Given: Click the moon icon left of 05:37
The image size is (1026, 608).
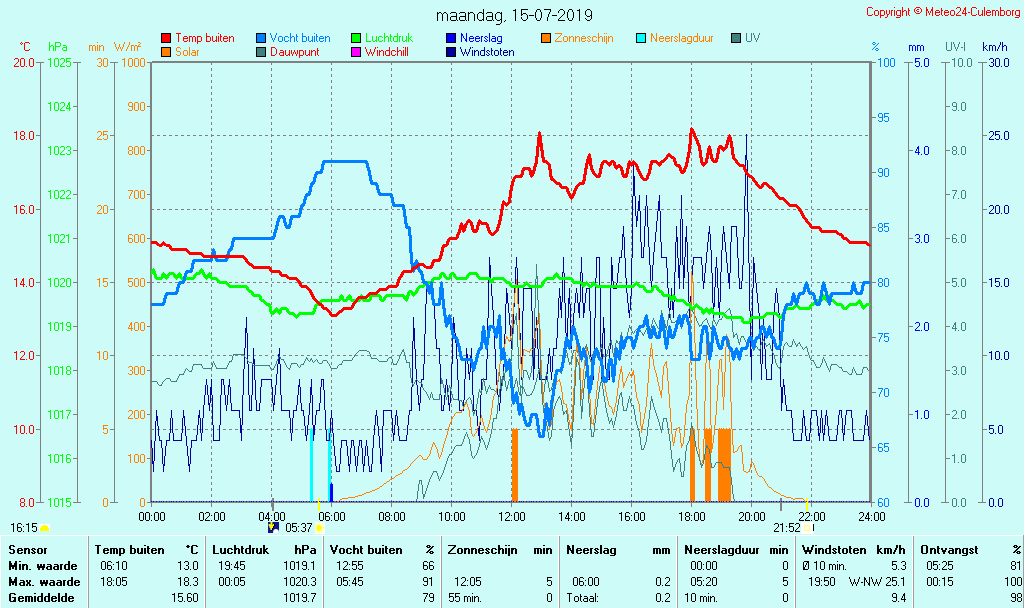Looking at the screenshot, I should (x=275, y=527).
